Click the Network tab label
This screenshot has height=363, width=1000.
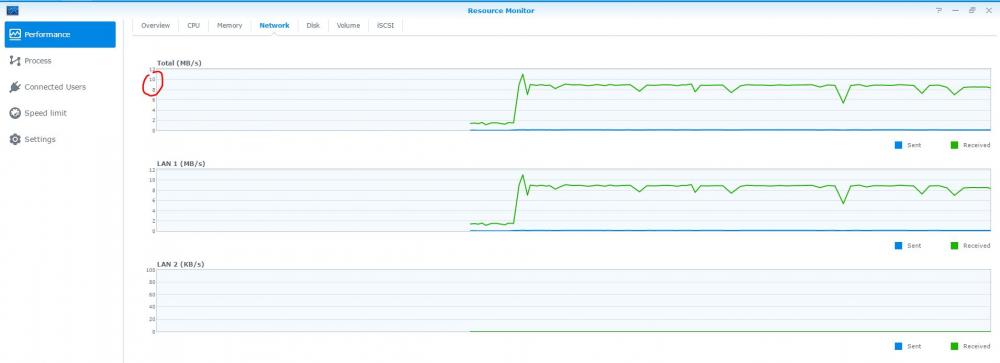274,26
